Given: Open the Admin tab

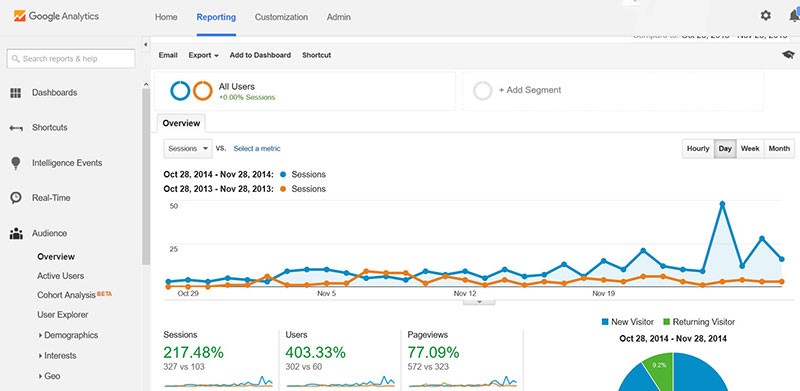Looking at the screenshot, I should click(339, 17).
